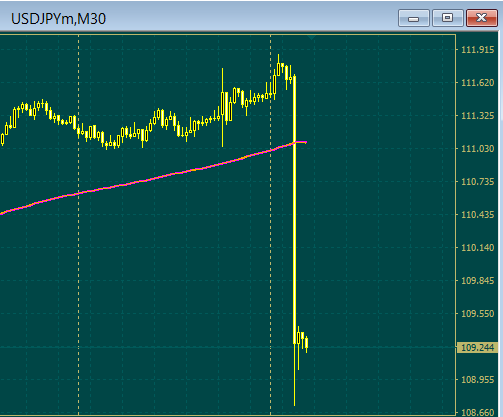The width and height of the screenshot is (503, 417).
Task: Click the first vertical dashed period separator
Action: [x=79, y=225]
